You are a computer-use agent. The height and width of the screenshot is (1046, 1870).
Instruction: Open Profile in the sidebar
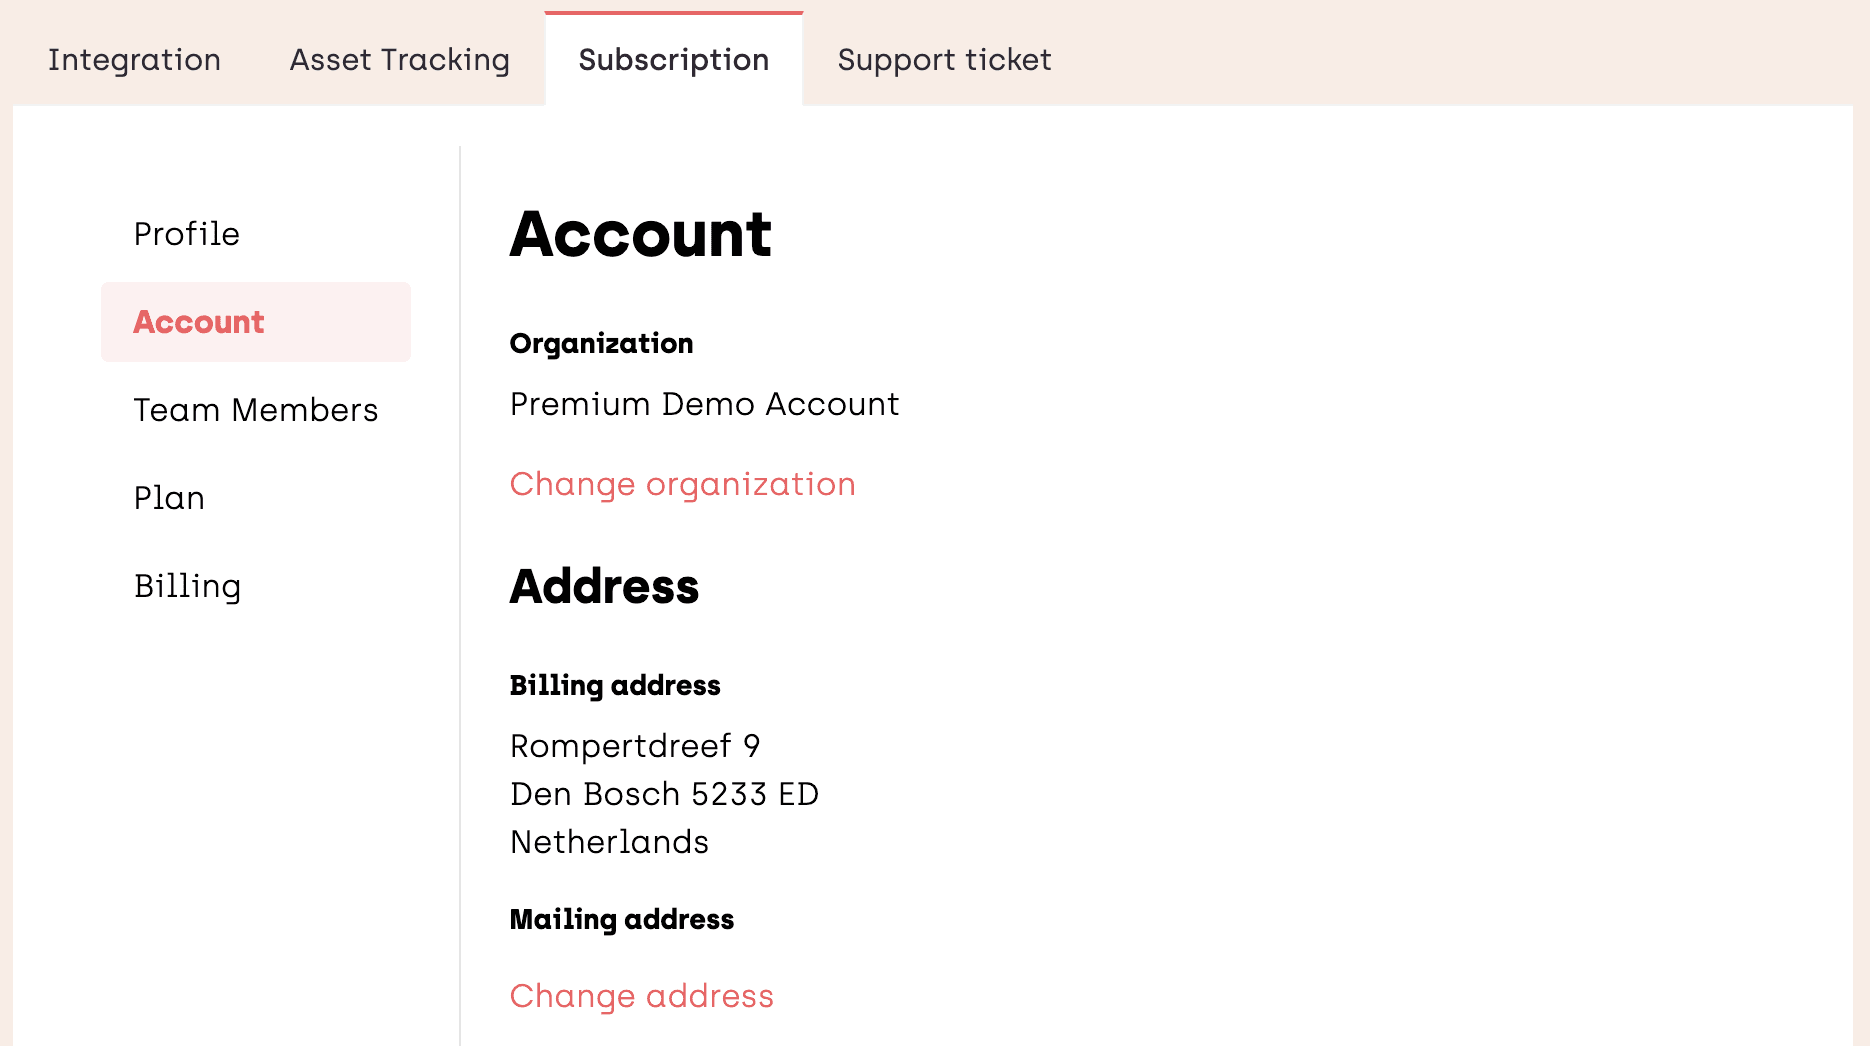tap(187, 234)
